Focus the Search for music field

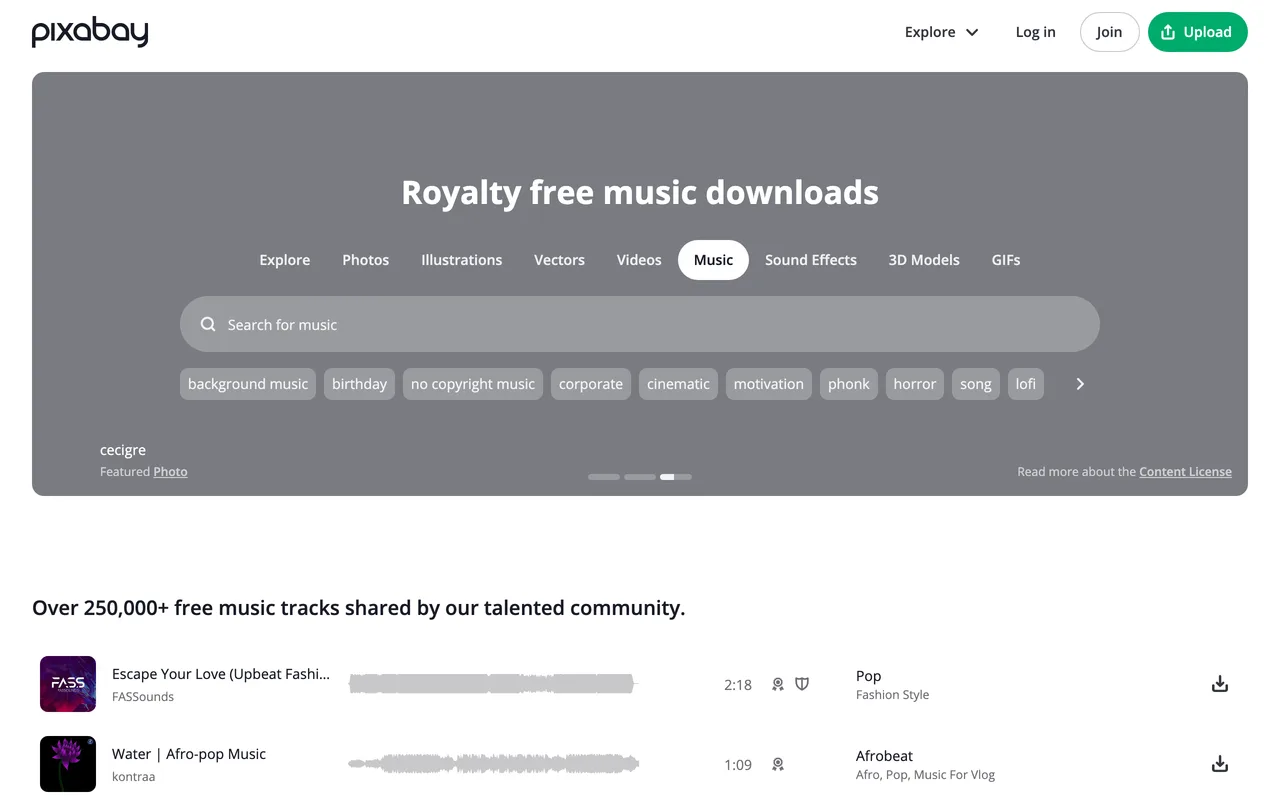tap(640, 324)
